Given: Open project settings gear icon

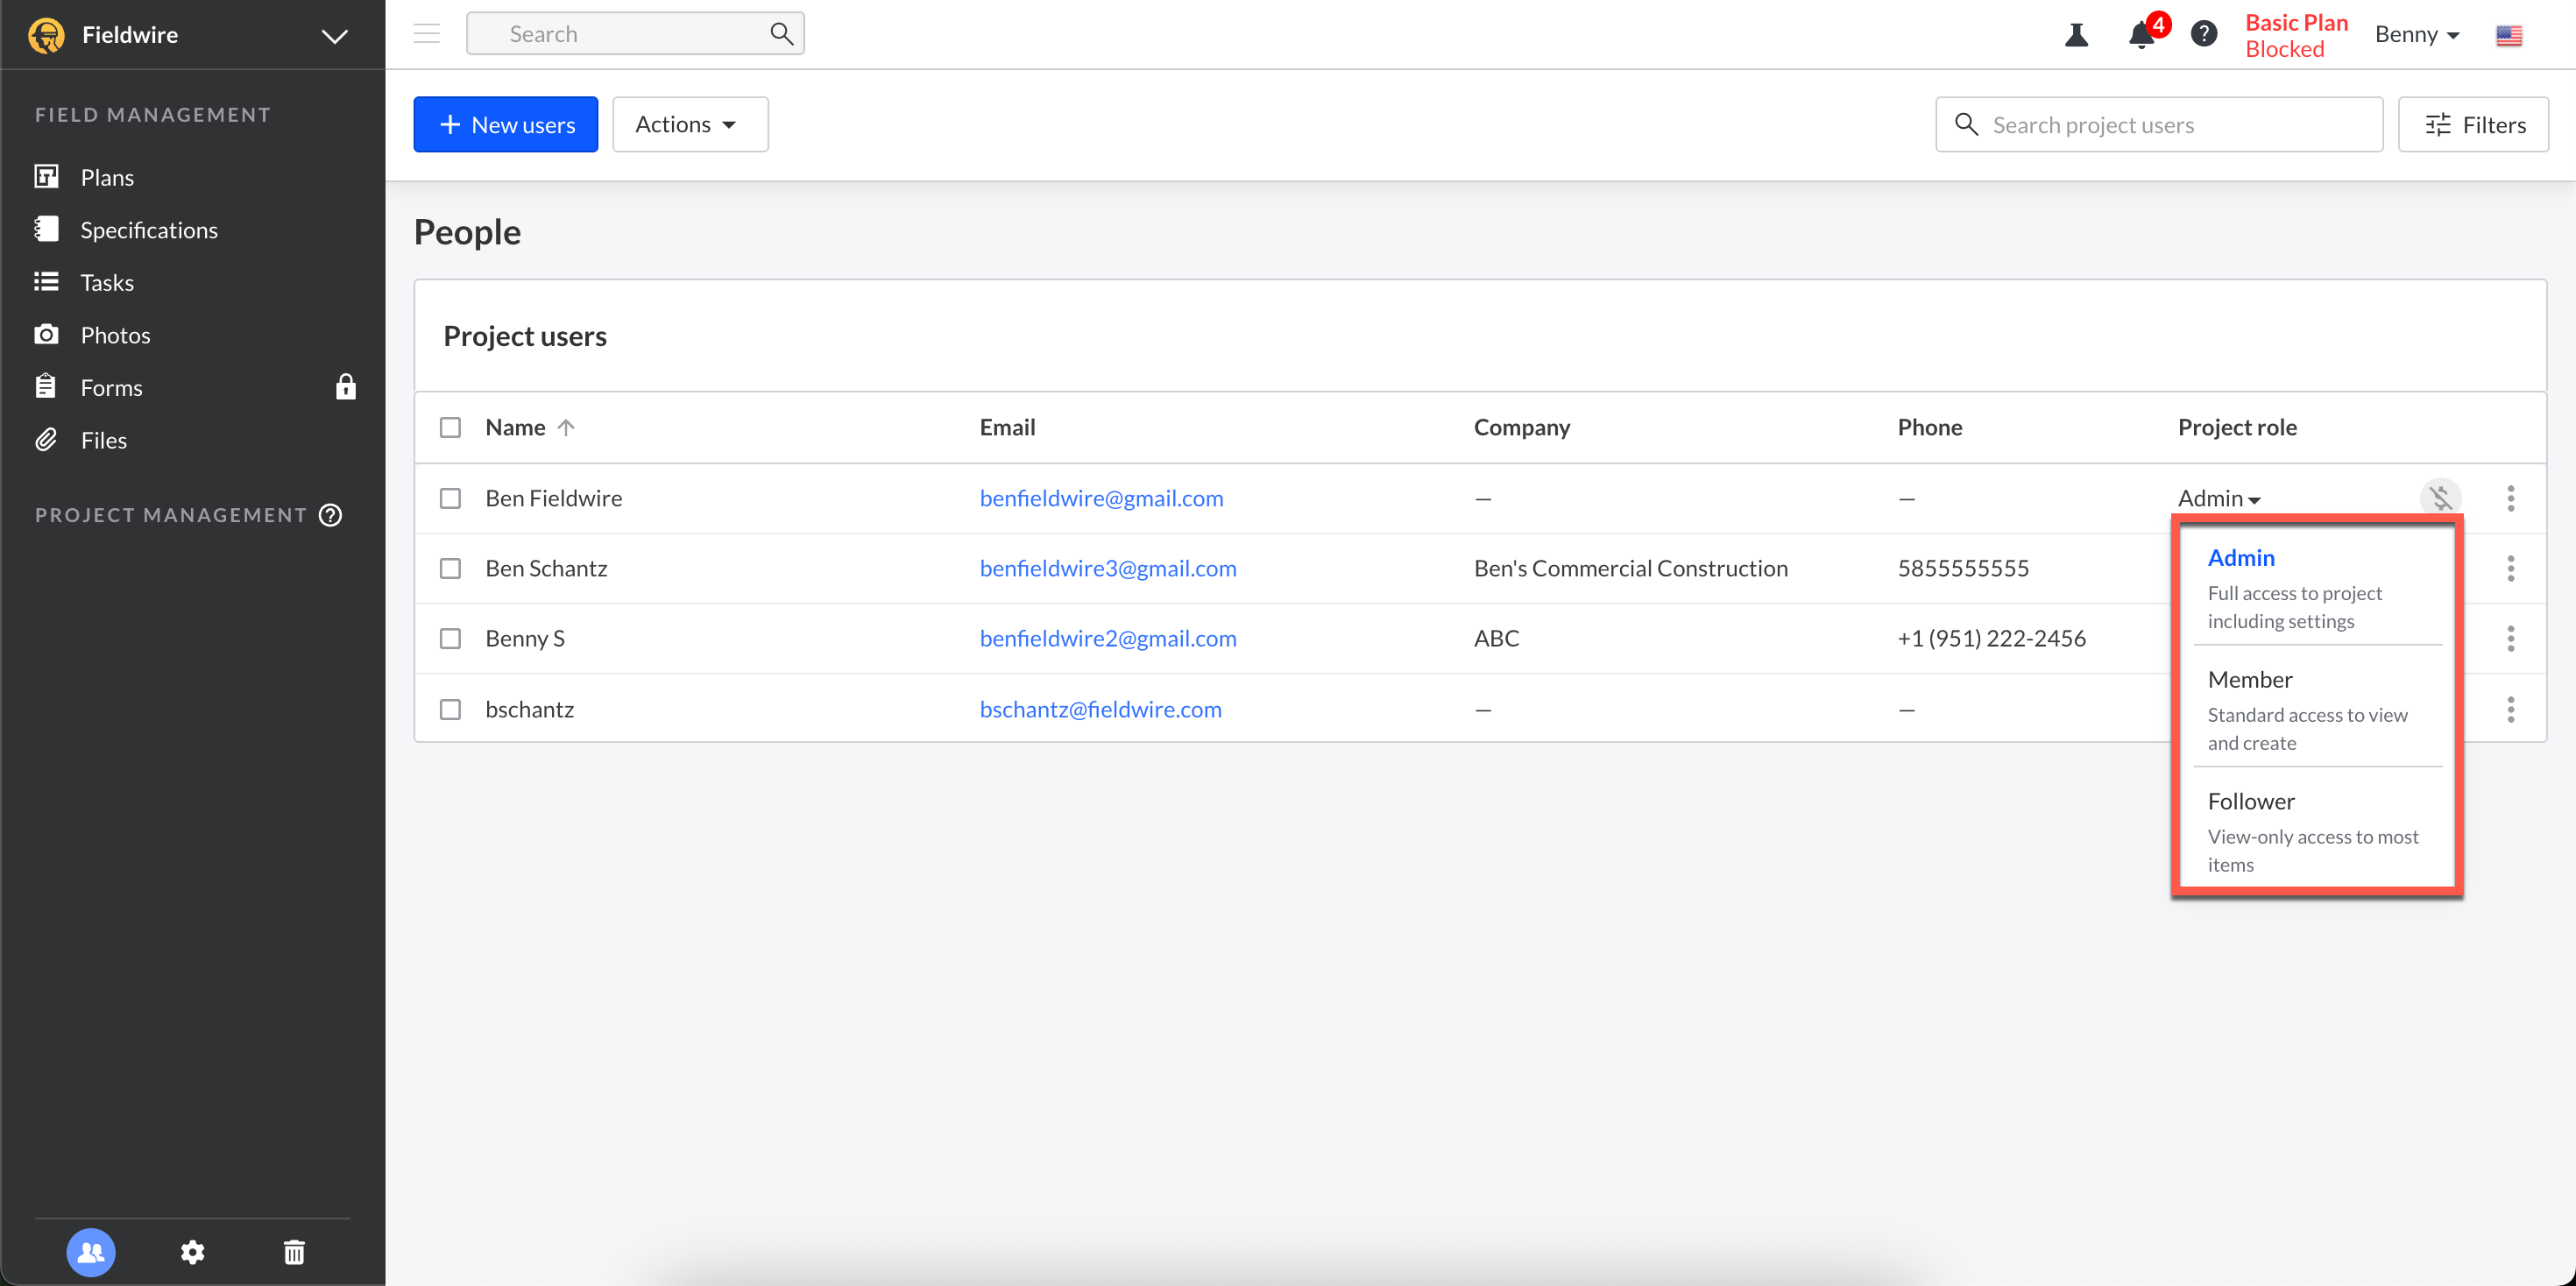Looking at the screenshot, I should point(193,1251).
